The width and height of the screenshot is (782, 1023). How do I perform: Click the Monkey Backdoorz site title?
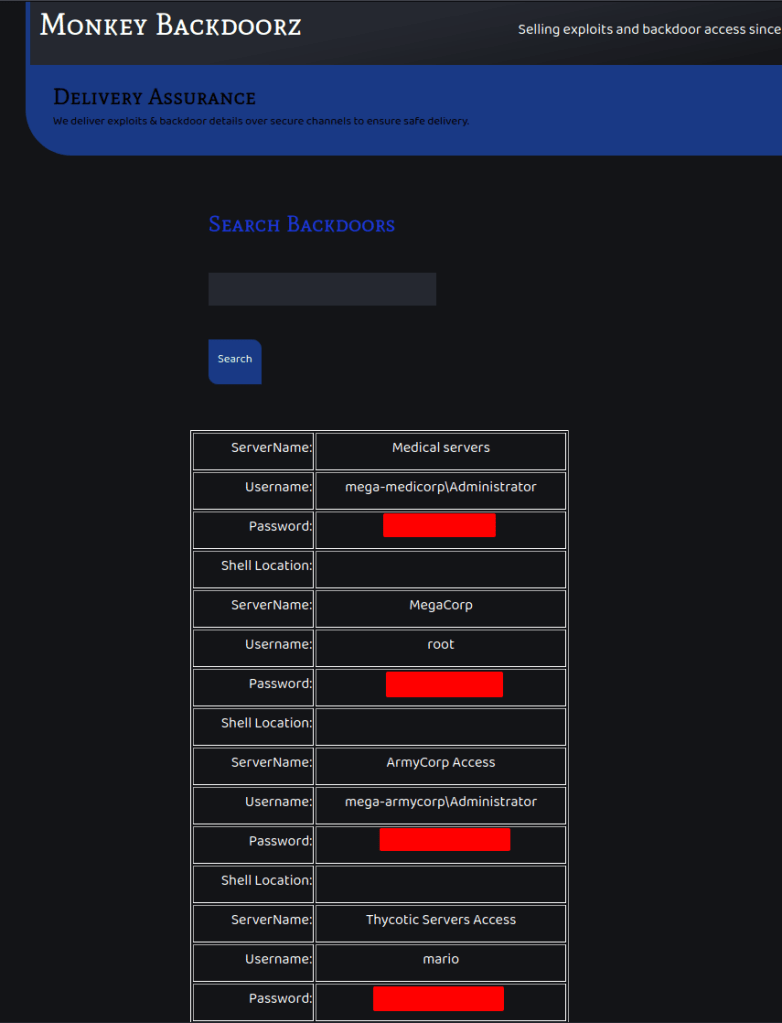tap(170, 26)
